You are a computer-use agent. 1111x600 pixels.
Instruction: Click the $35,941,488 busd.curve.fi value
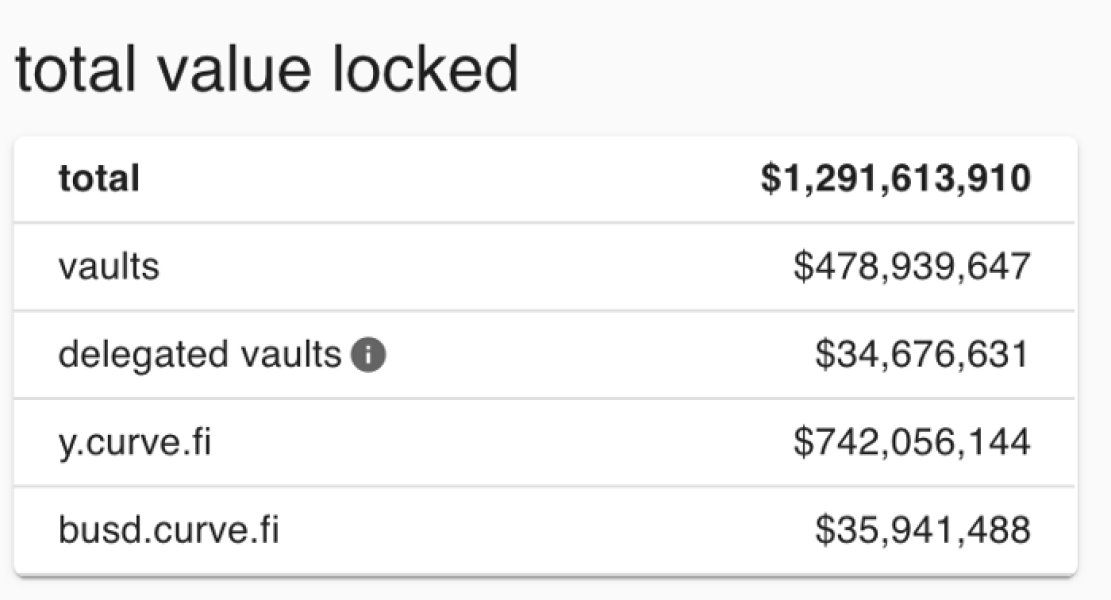[x=923, y=530]
